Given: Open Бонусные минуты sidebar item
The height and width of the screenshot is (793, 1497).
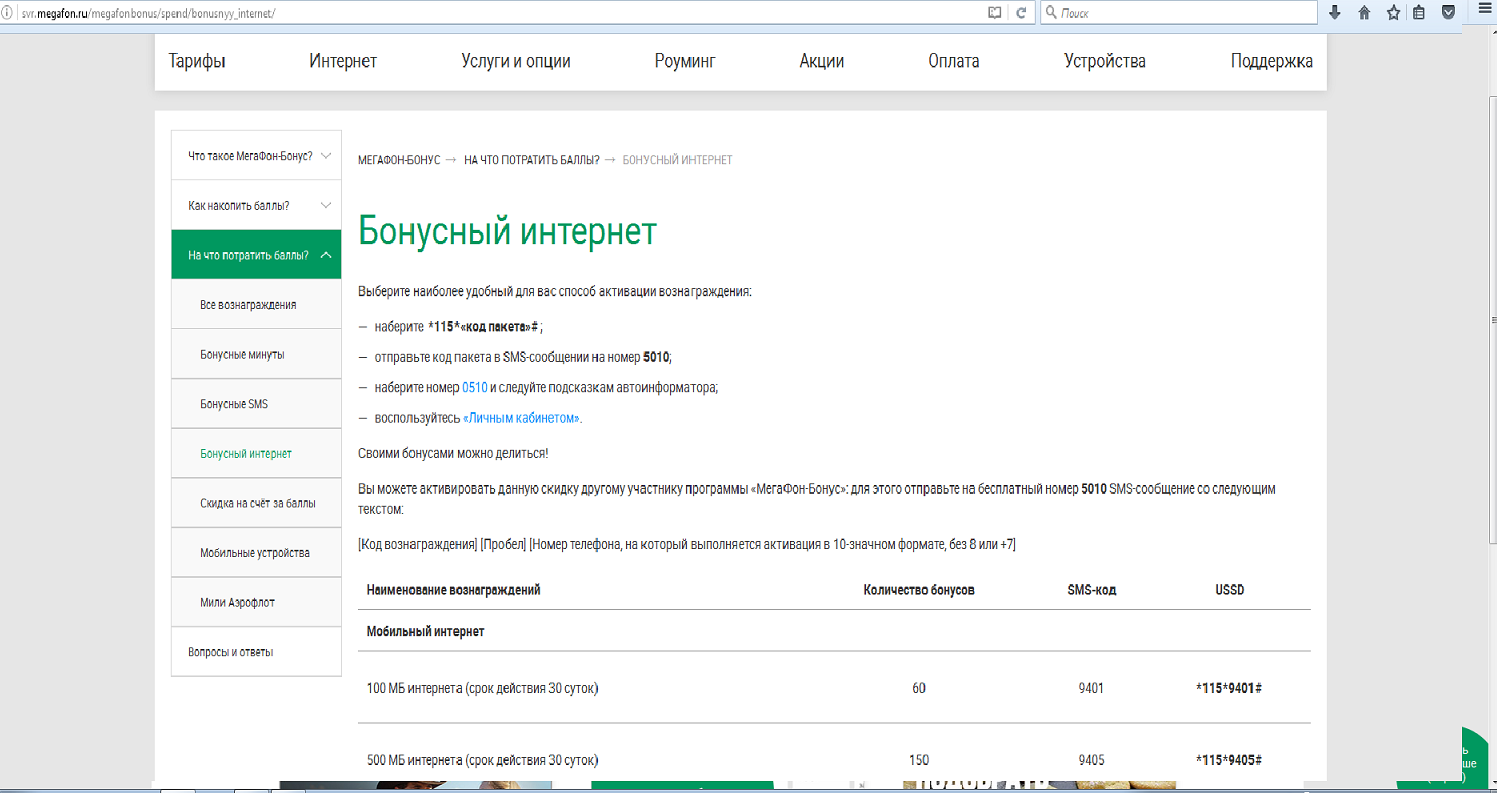Looking at the screenshot, I should click(256, 354).
